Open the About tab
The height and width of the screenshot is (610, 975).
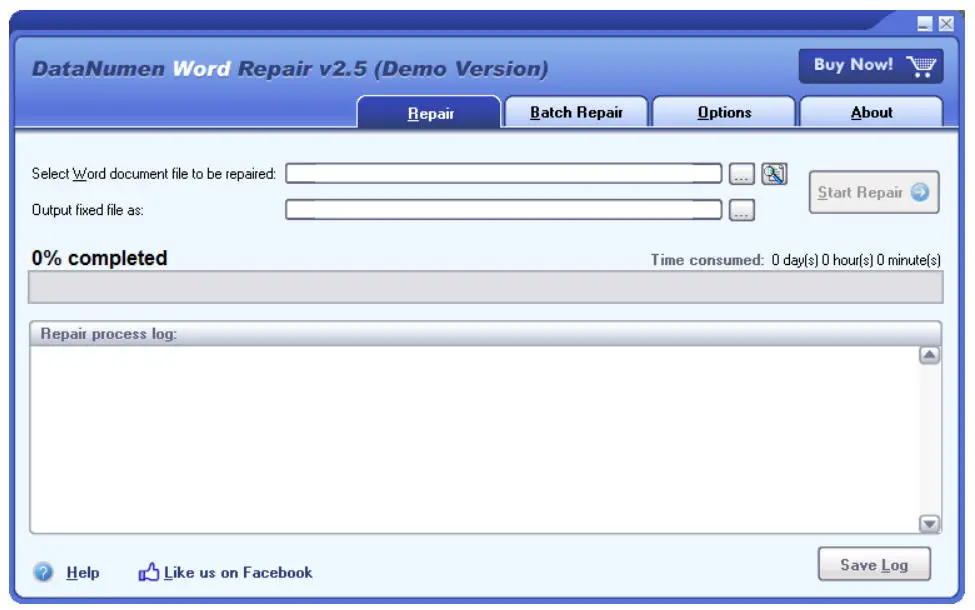871,113
